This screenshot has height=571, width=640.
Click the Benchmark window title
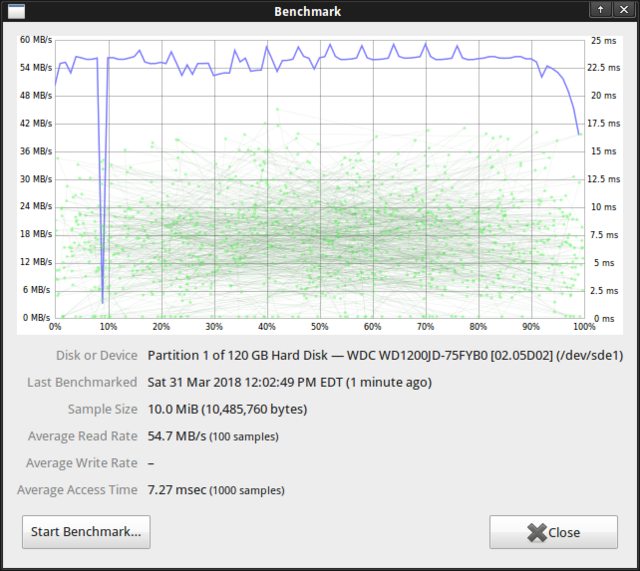click(x=307, y=11)
